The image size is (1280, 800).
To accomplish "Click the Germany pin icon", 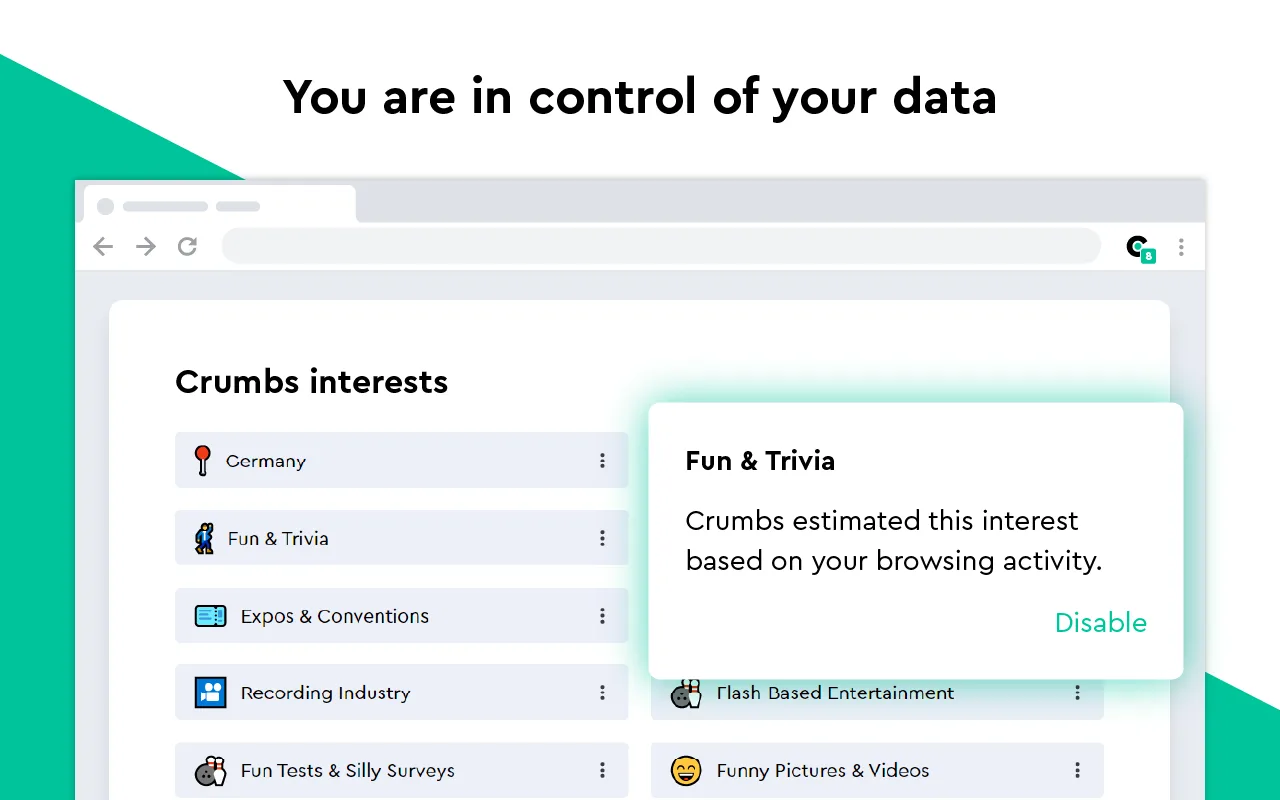I will (203, 460).
